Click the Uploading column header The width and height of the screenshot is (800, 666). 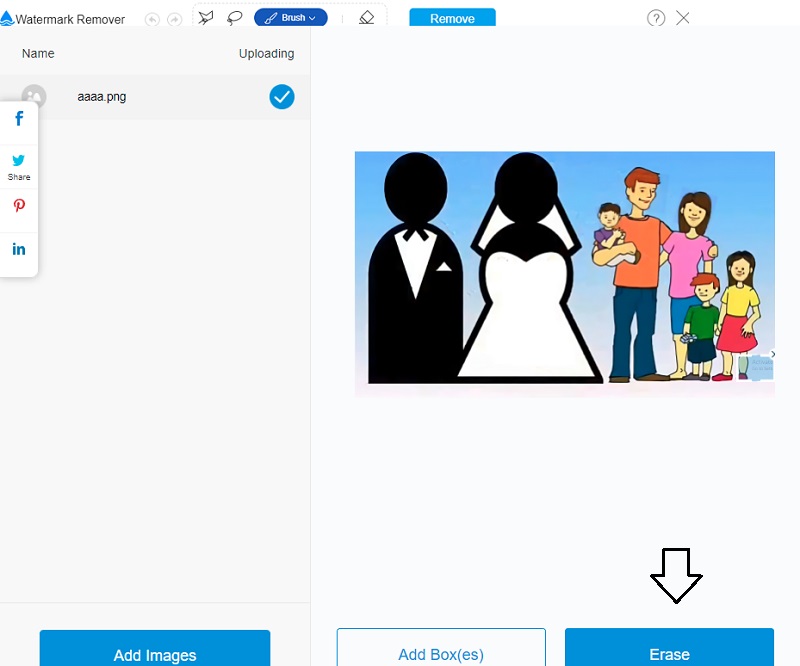[x=266, y=53]
